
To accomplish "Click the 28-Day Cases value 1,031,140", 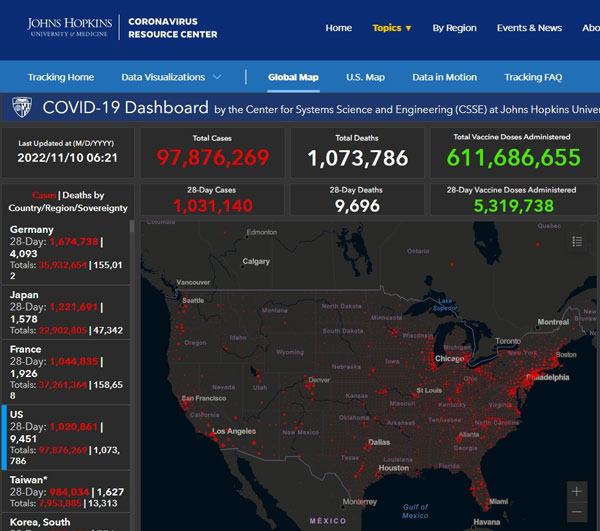I will coord(212,206).
